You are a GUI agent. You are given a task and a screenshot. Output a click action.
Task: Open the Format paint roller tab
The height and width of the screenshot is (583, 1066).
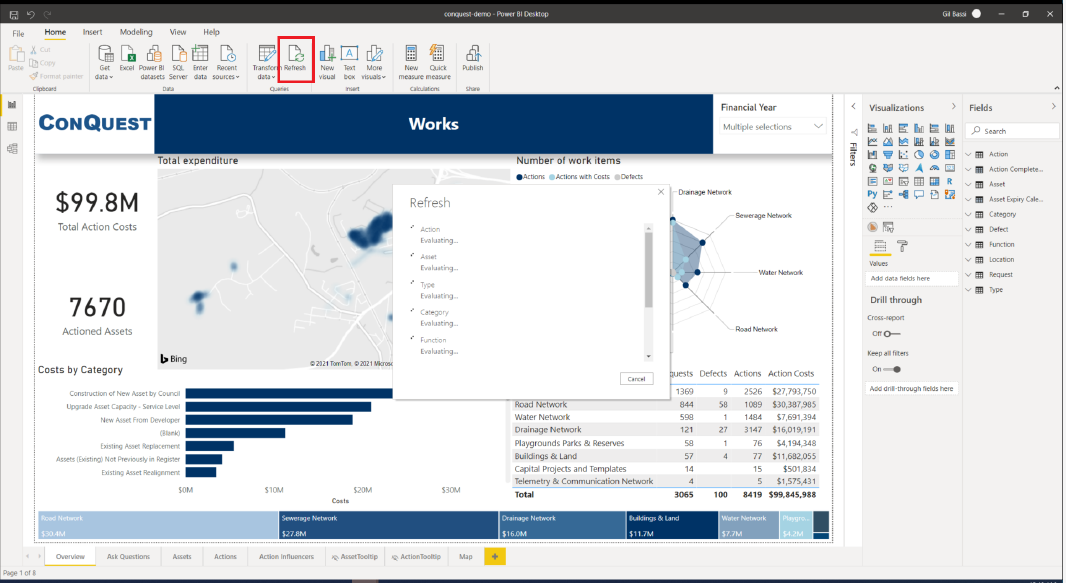point(902,246)
